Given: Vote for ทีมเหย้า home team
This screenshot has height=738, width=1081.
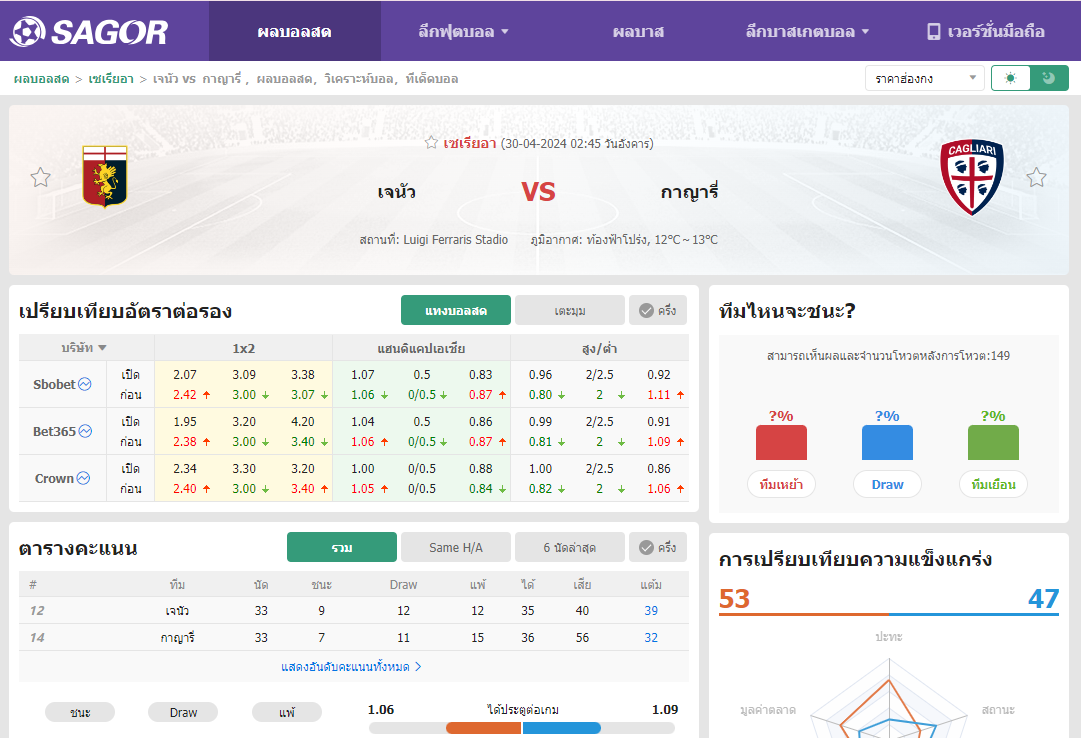Looking at the screenshot, I should tap(781, 484).
